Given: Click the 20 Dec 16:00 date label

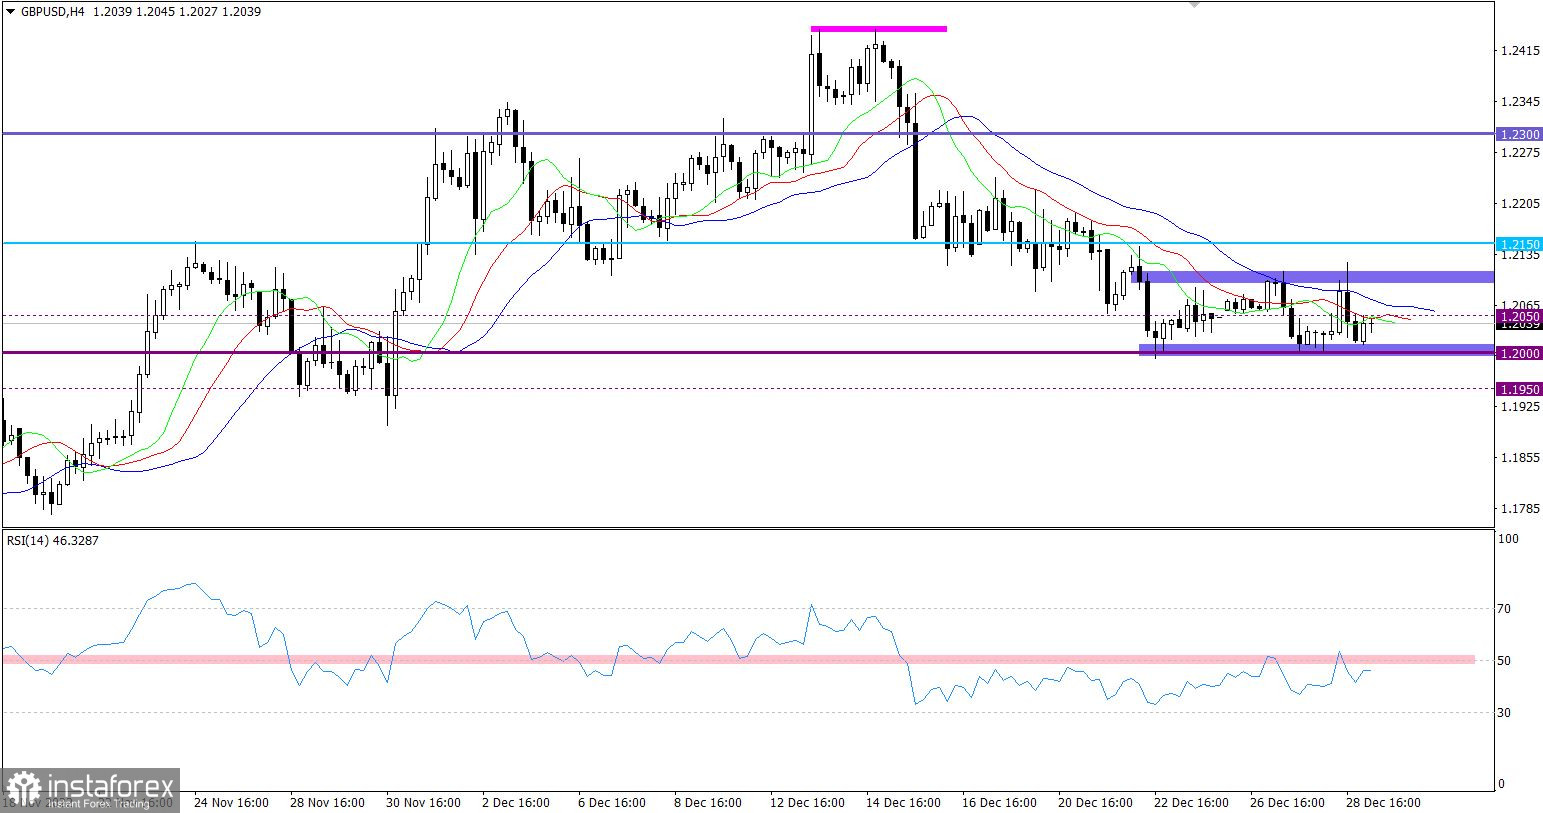Looking at the screenshot, I should coord(1095,802).
